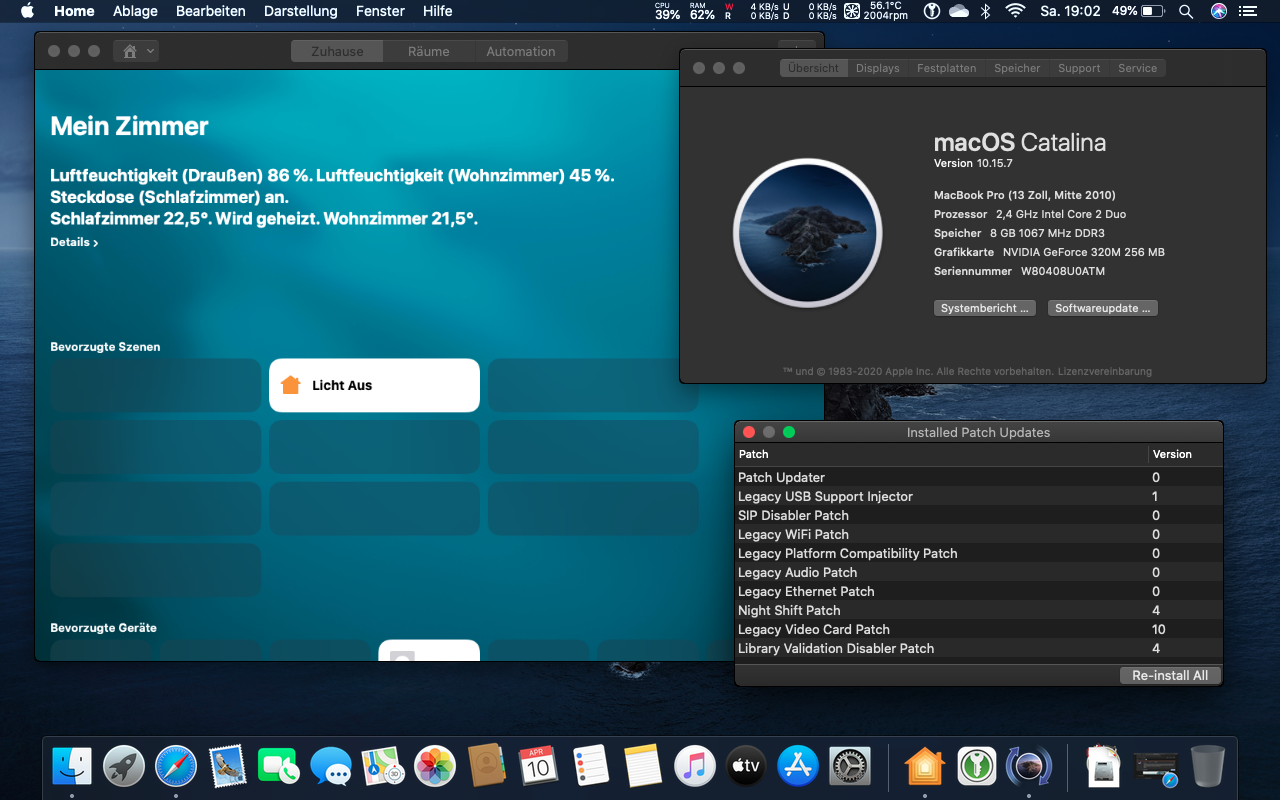Select the Übersicht tab
Viewport: 1280px width, 800px height.
pos(813,68)
